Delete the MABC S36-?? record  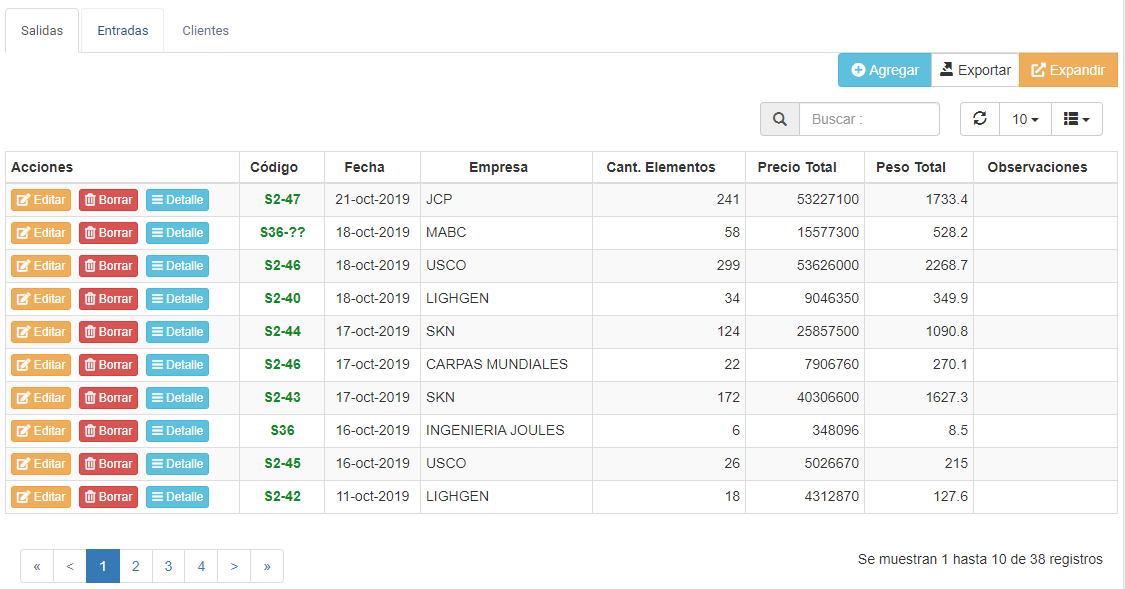pyautogui.click(x=108, y=233)
